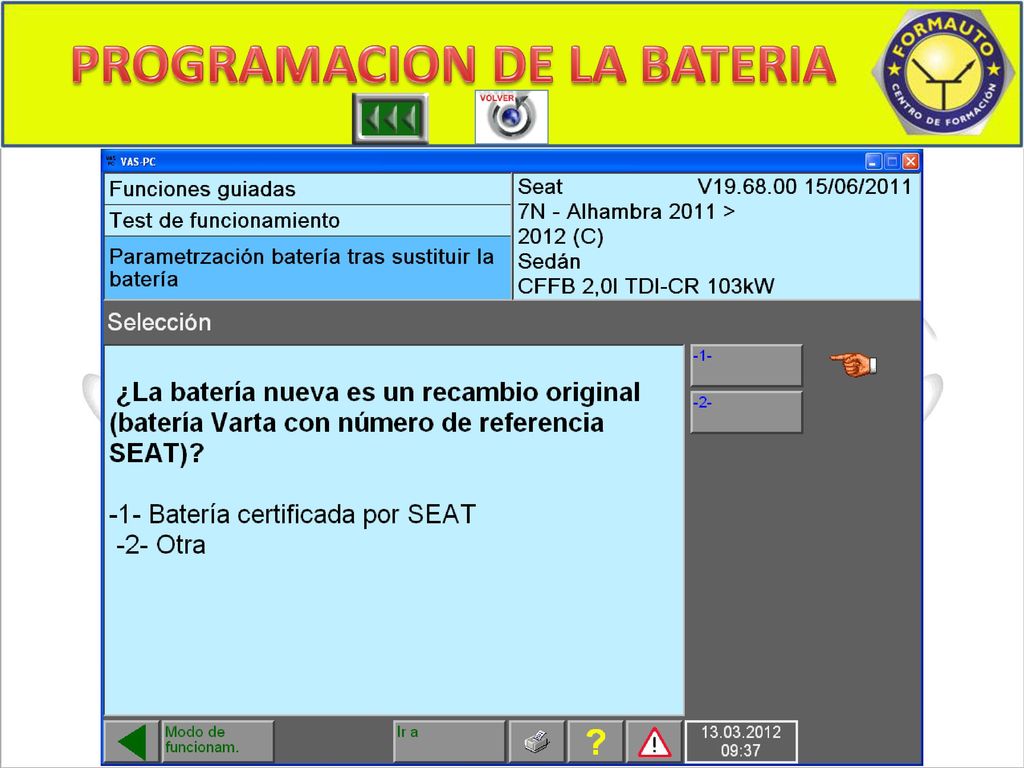The image size is (1024, 768).
Task: Maximize the VAS-PC window
Action: point(891,161)
